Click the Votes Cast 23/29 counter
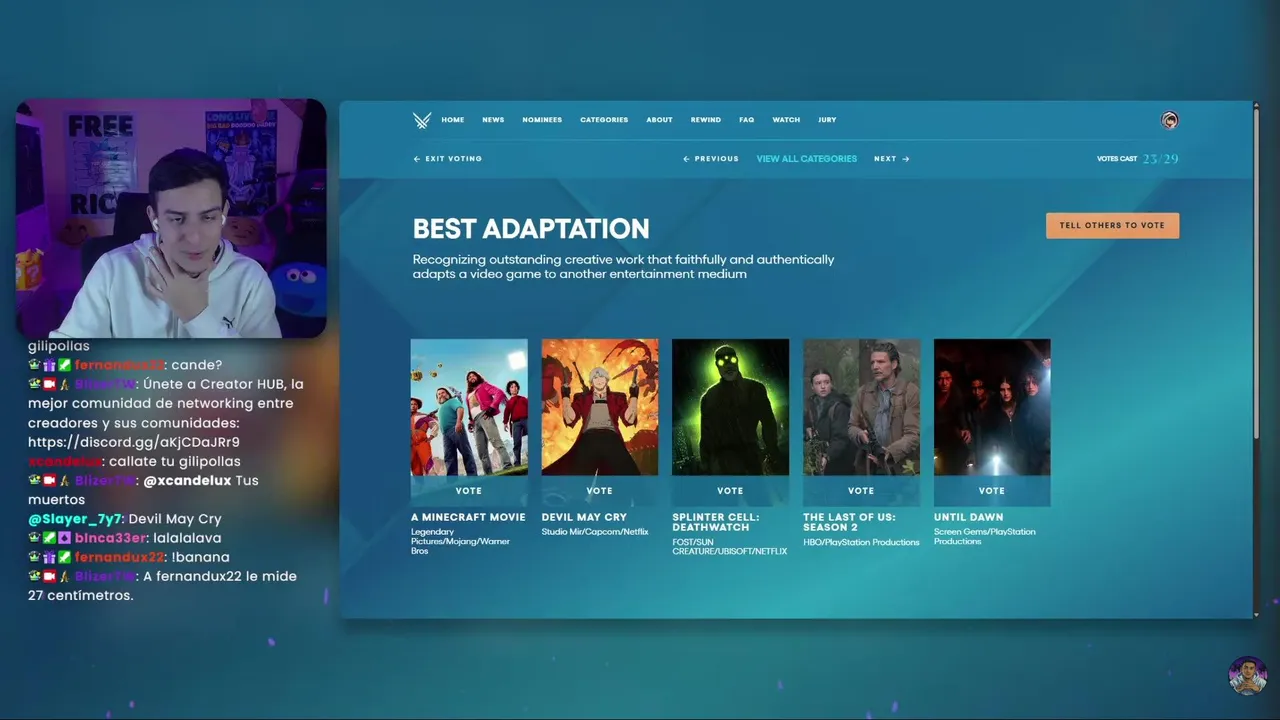Viewport: 1280px width, 720px height. pos(1138,159)
